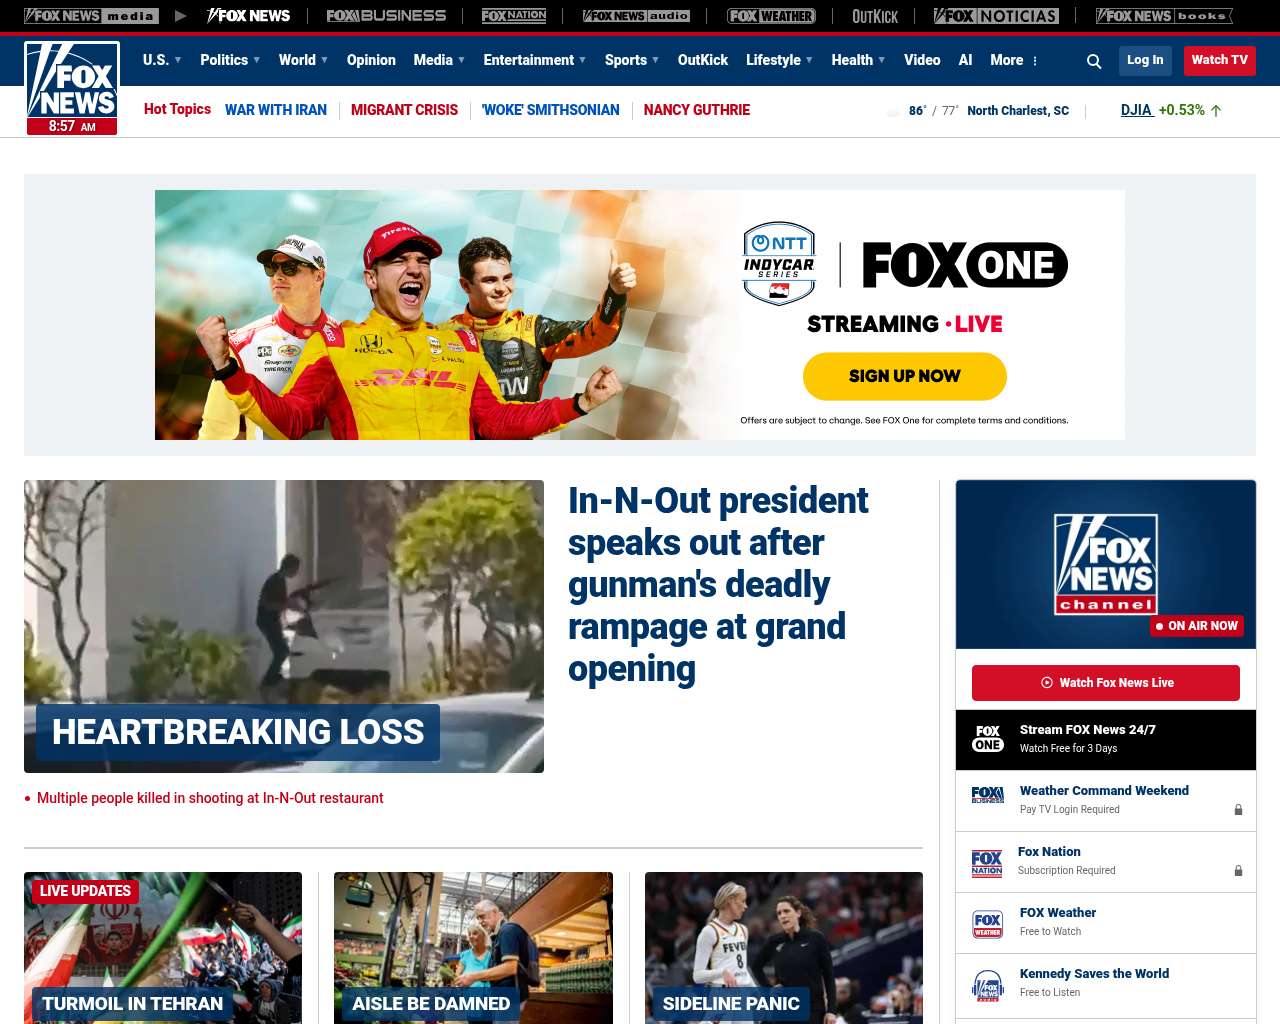Click the Fox Business icon beside Weather Command Weekend
Screen dimensions: 1280x1024
tap(988, 796)
